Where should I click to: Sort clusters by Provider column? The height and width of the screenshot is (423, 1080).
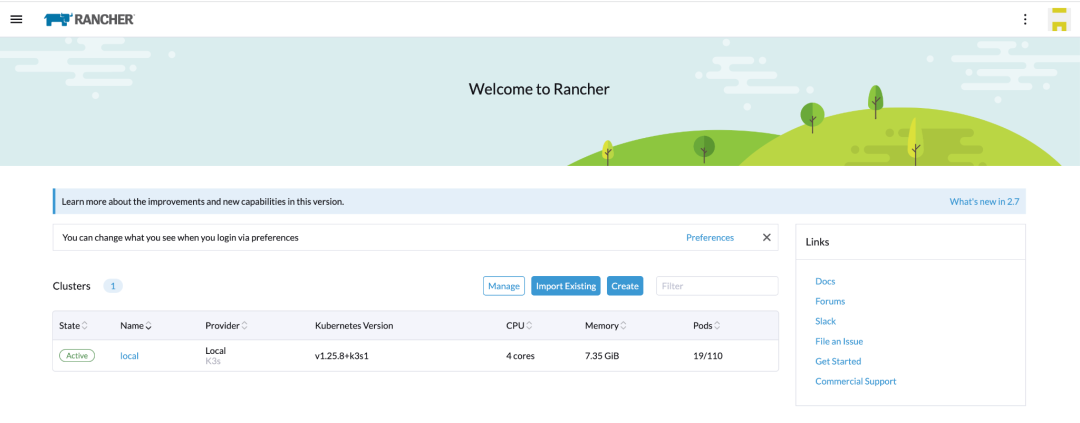[226, 326]
